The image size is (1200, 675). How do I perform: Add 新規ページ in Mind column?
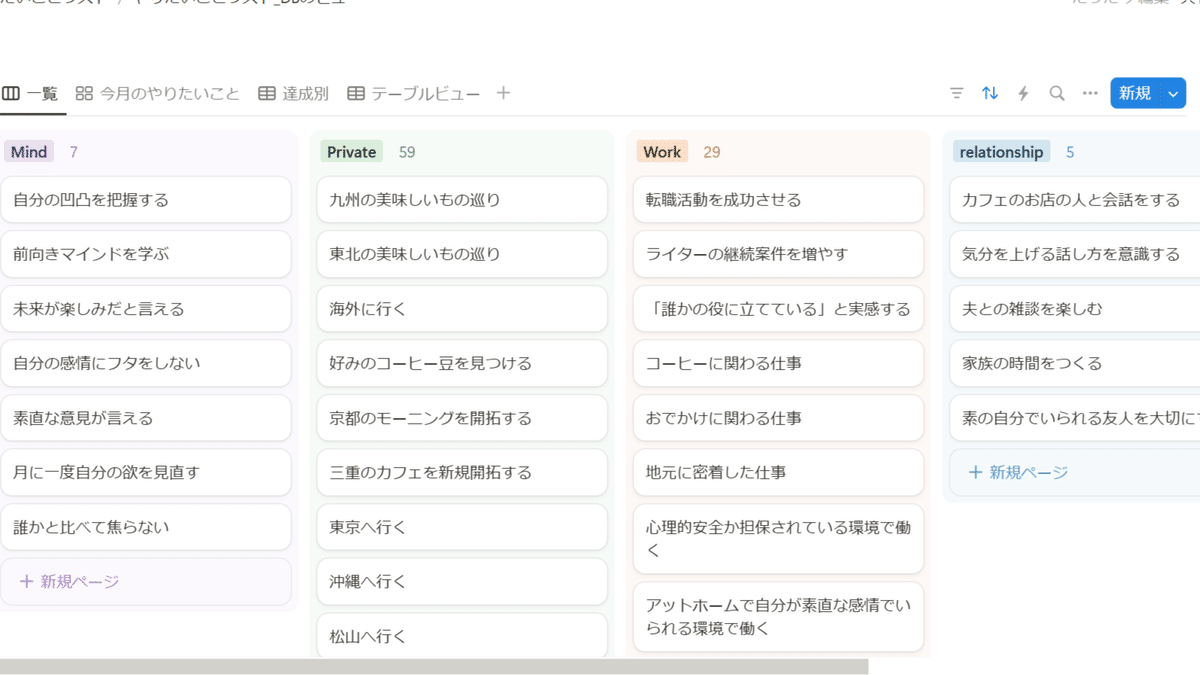[70, 581]
